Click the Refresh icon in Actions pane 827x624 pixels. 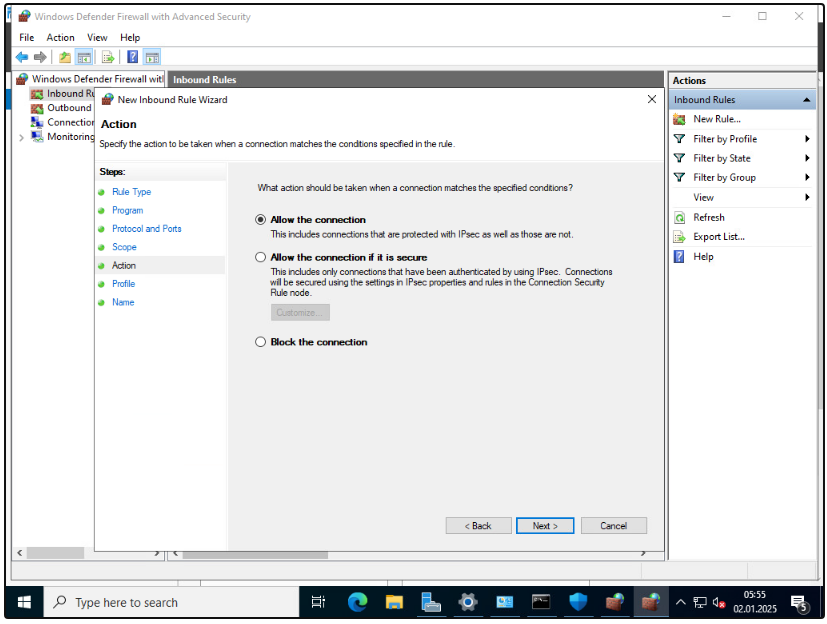(x=679, y=217)
